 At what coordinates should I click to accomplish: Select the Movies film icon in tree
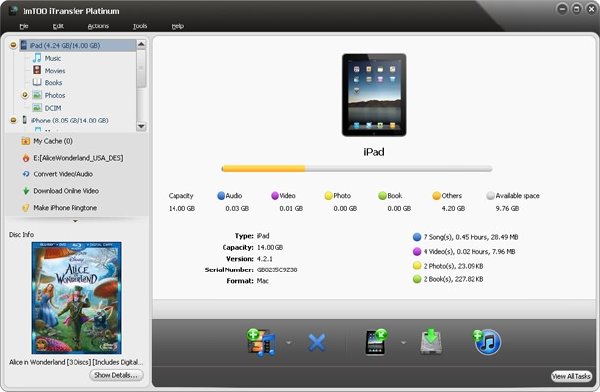[x=37, y=70]
